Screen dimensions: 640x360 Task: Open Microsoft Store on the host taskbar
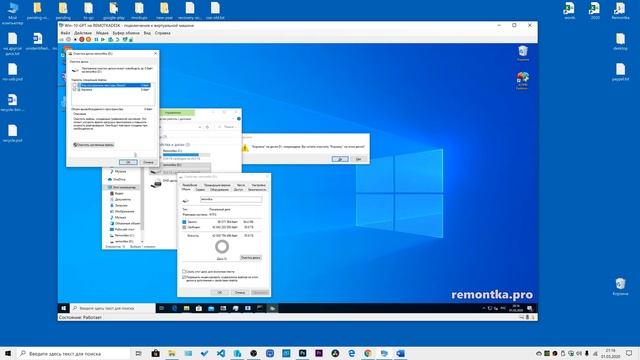click(156, 353)
